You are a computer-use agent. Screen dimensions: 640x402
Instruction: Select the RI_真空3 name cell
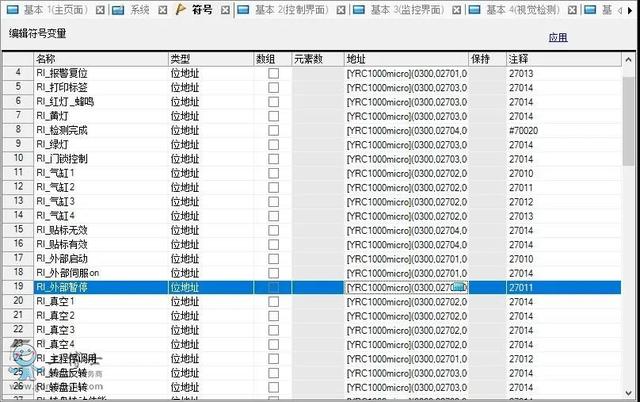click(x=101, y=330)
